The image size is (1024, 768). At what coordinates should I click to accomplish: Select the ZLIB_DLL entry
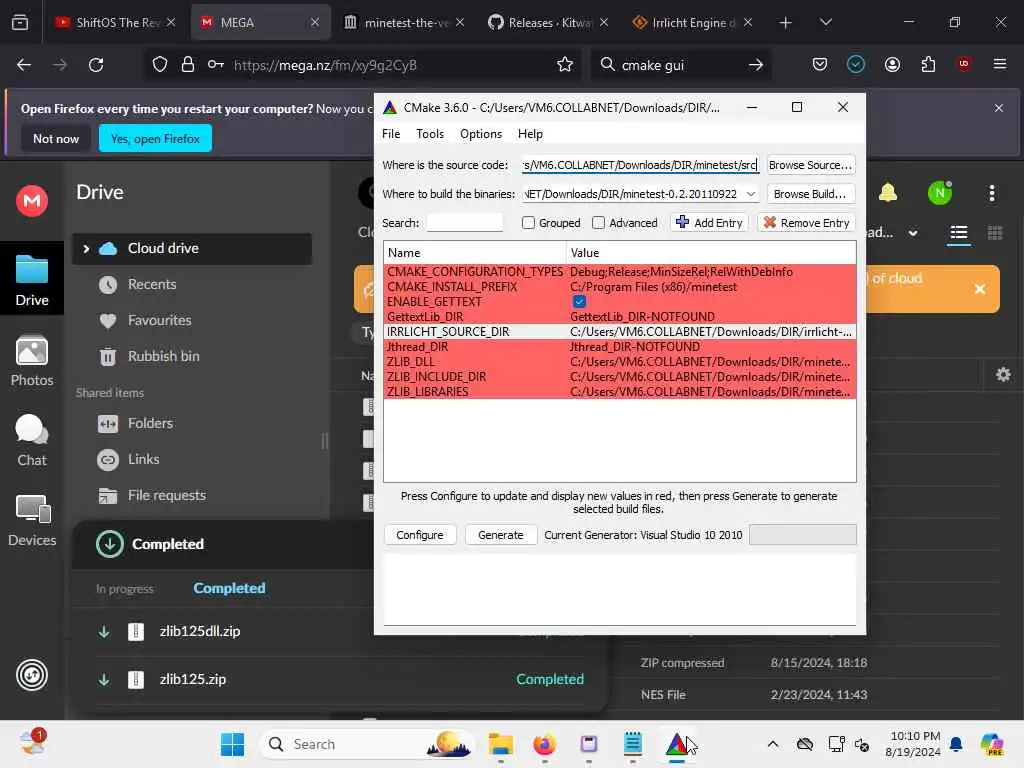[x=620, y=362]
